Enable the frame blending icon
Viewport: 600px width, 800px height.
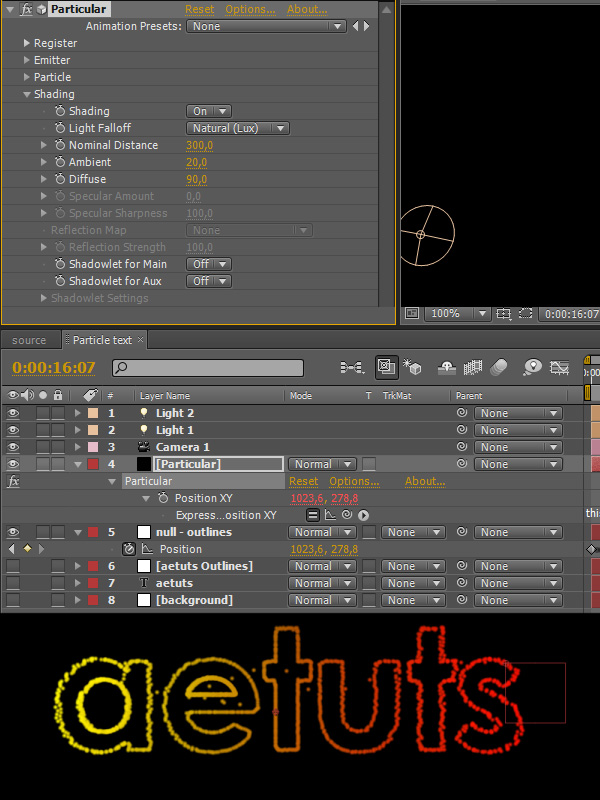tap(472, 367)
